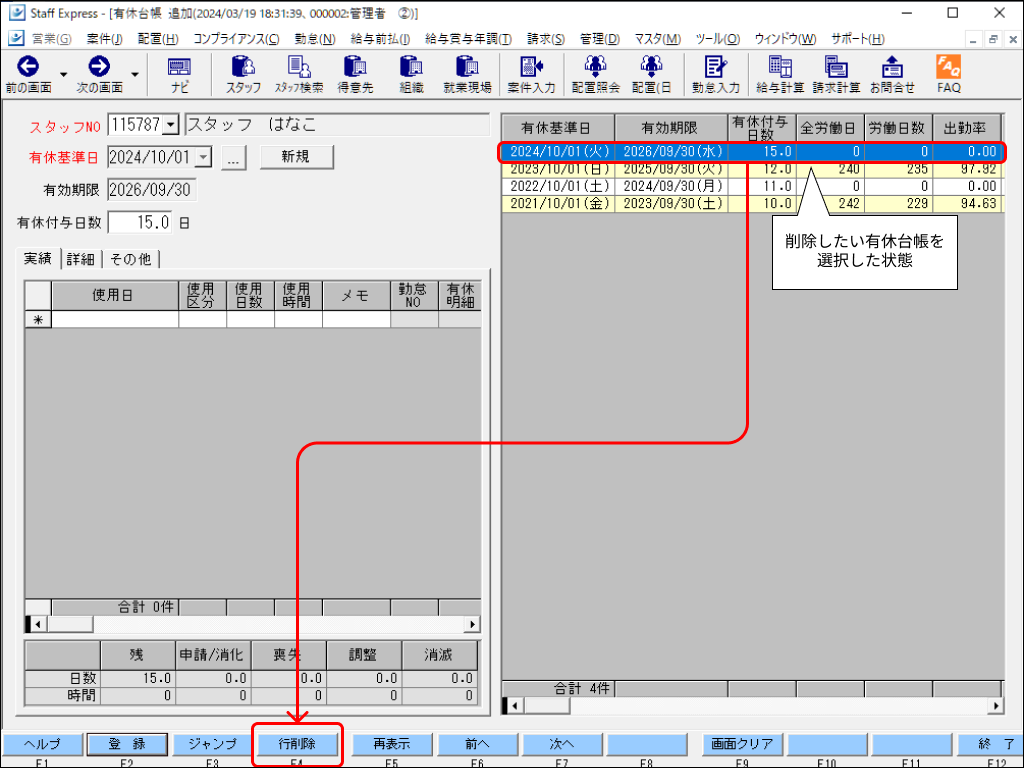Viewport: 1024px width, 768px height.
Task: Open the 勤怠(N) menu
Action: tap(315, 39)
